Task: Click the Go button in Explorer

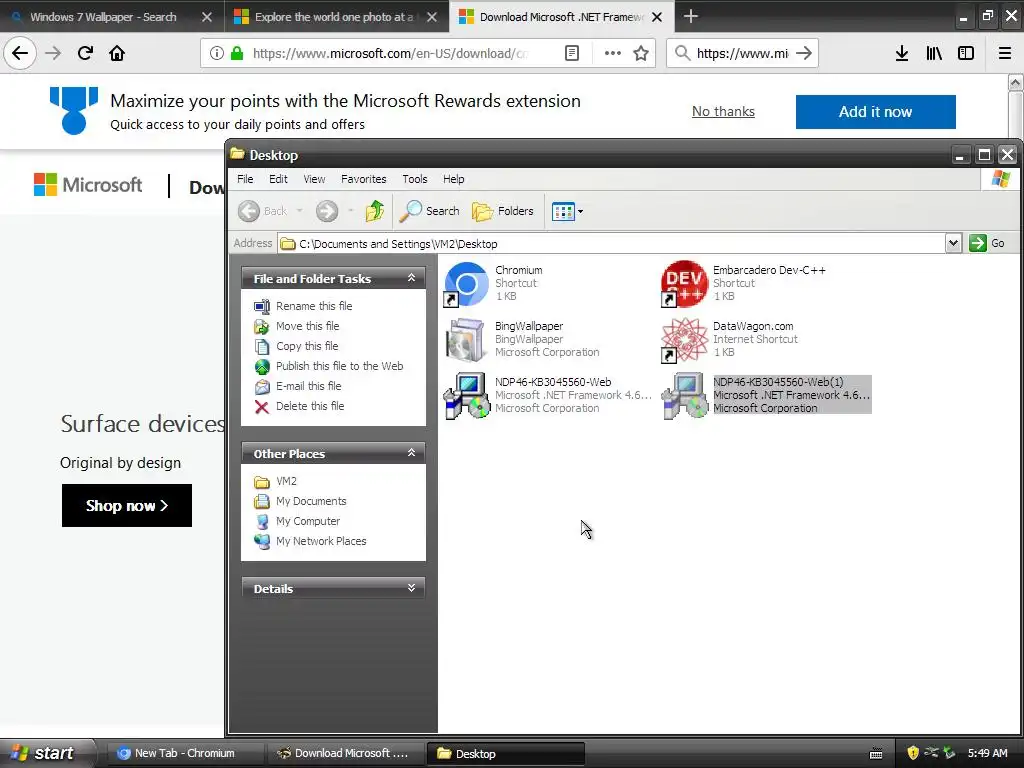Action: coord(987,244)
